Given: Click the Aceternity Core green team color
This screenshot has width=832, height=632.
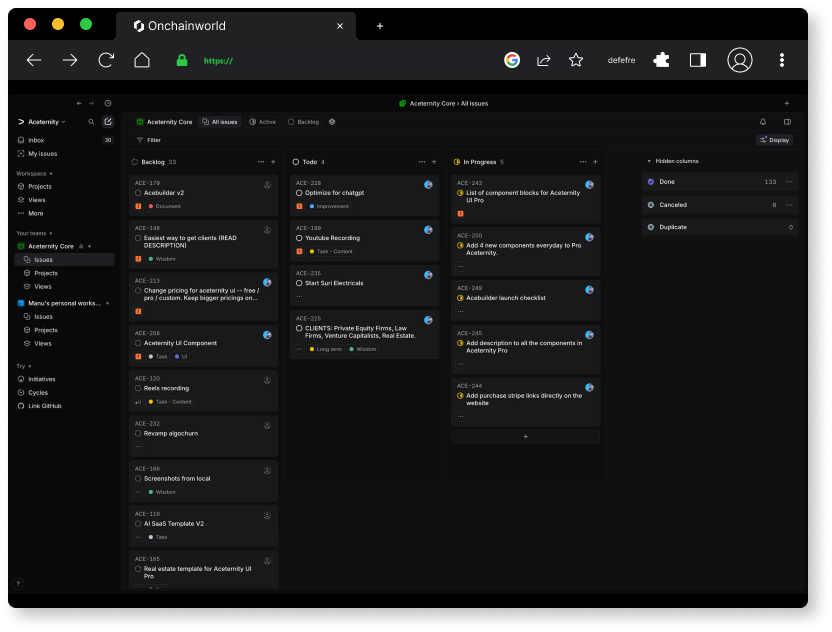Looking at the screenshot, I should [x=22, y=246].
